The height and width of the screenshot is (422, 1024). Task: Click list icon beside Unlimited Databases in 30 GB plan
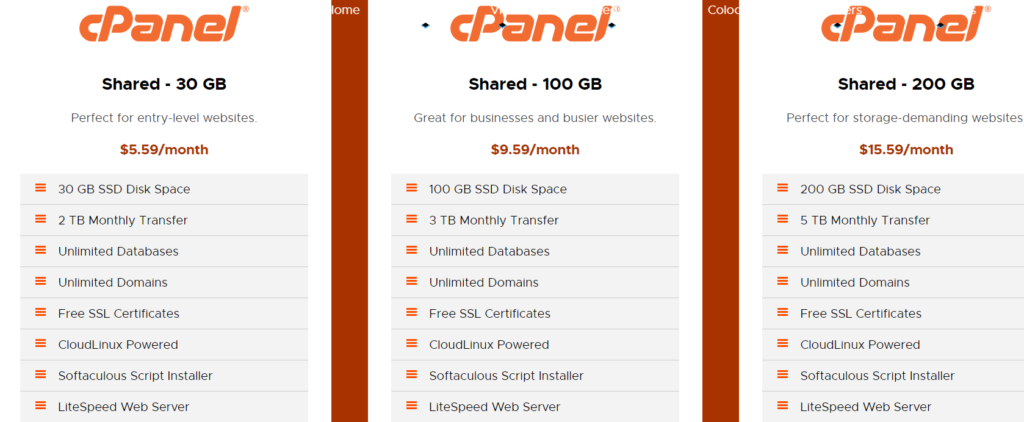40,250
